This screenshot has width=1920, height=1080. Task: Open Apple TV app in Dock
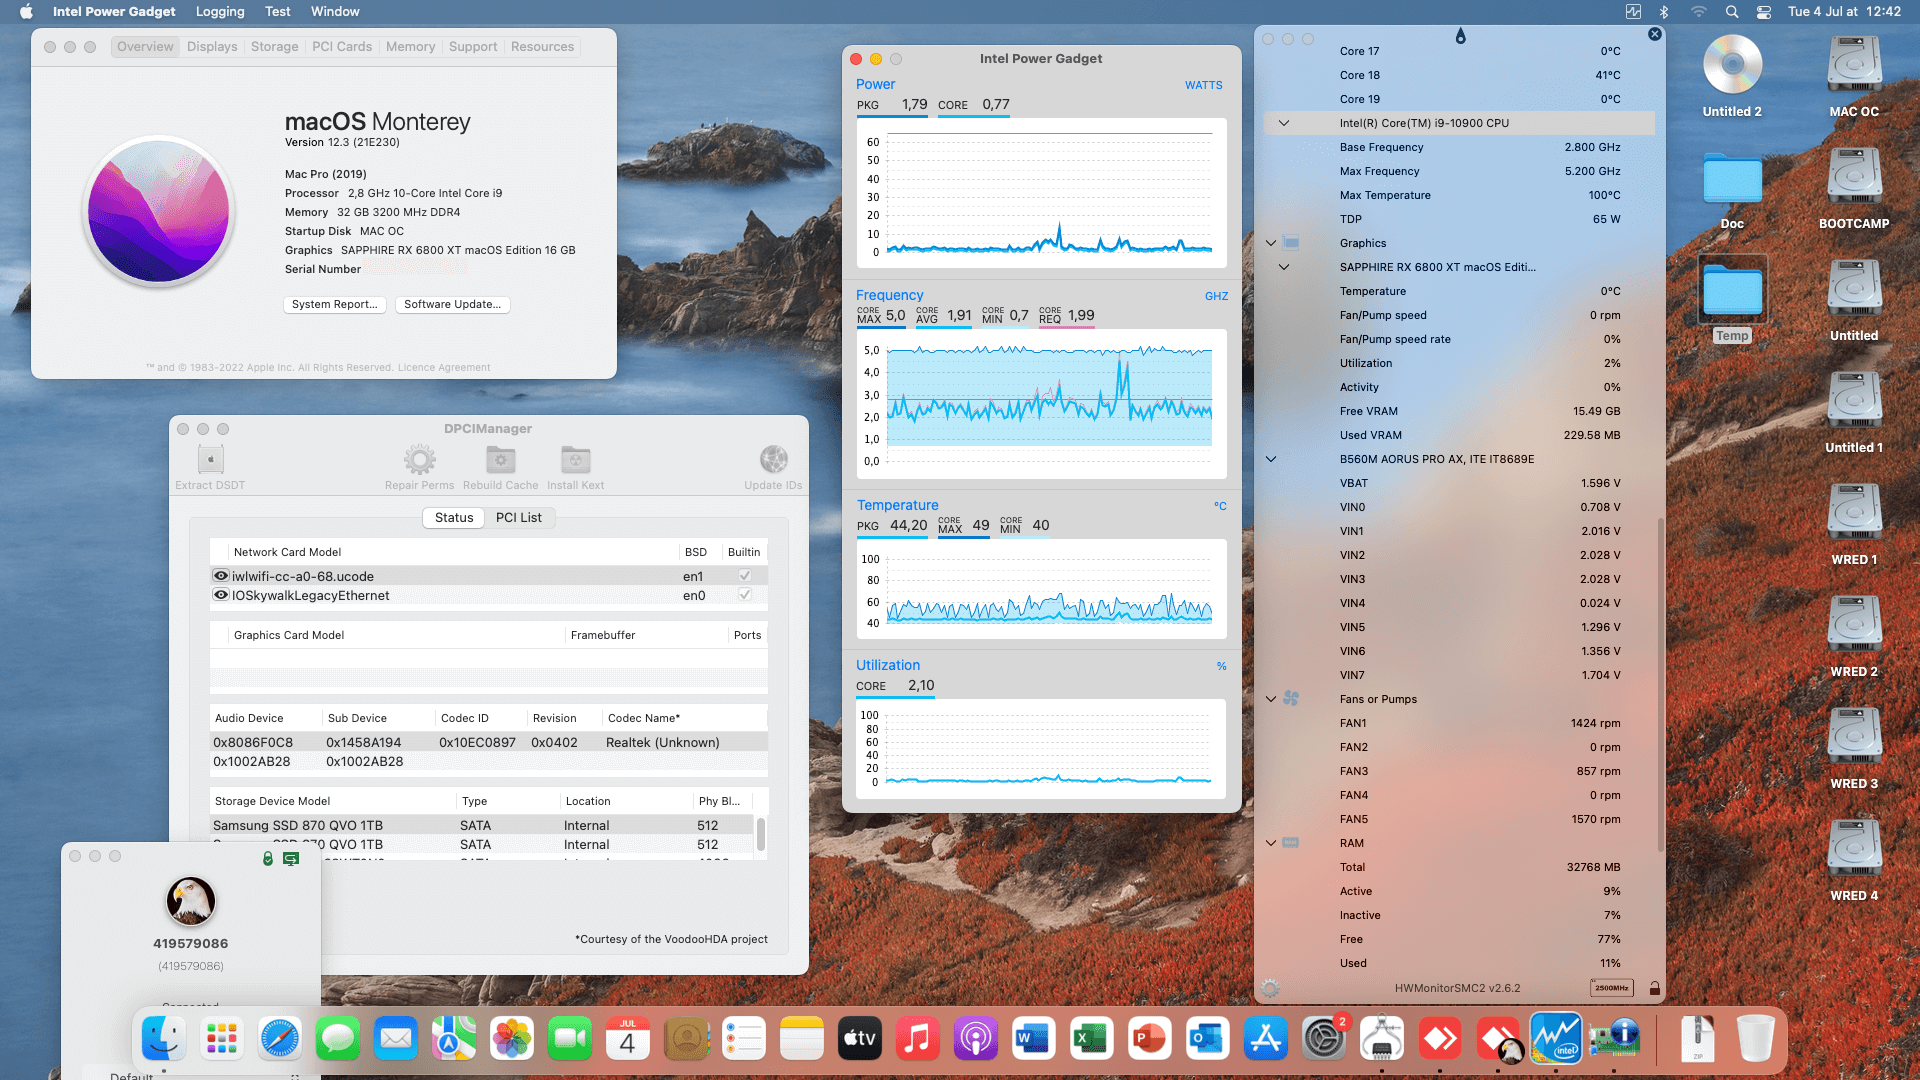859,1039
